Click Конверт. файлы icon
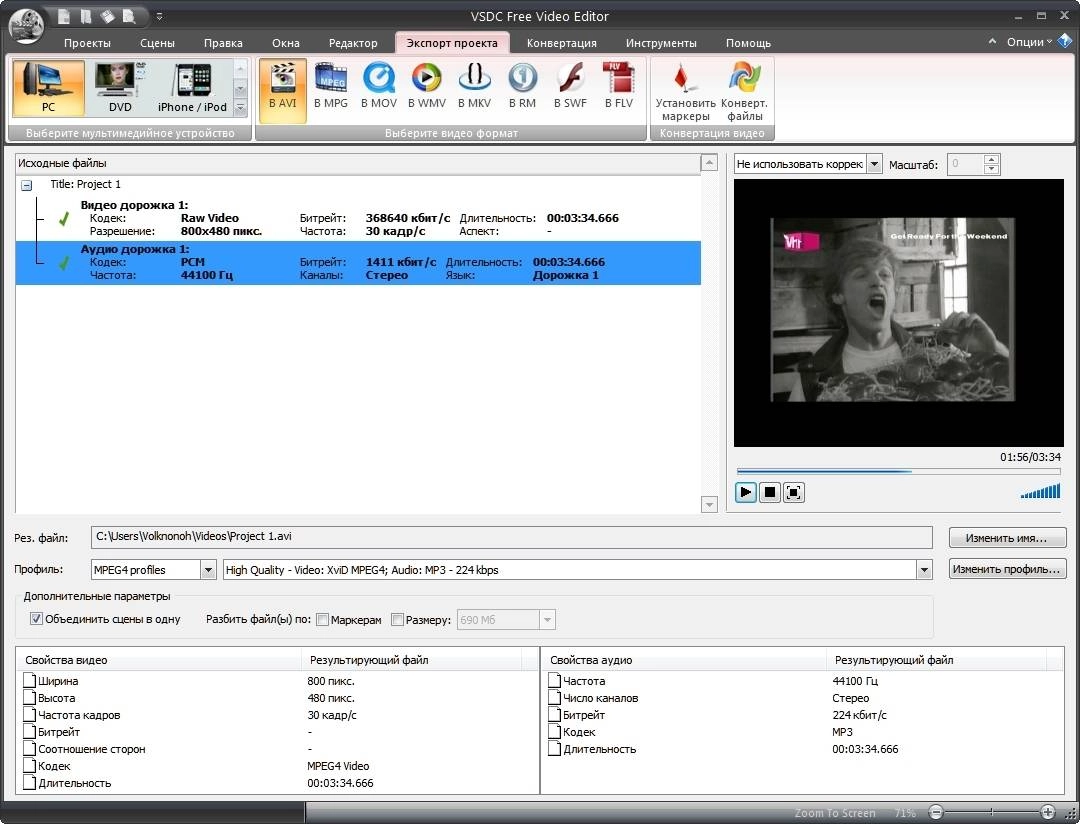The width and height of the screenshot is (1080, 824). pos(745,92)
